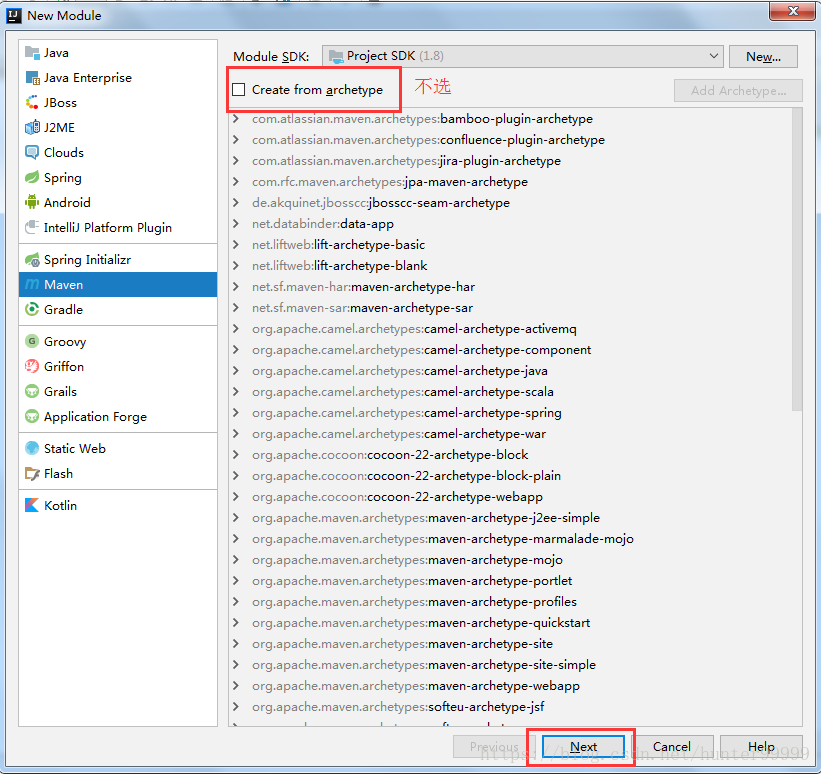The width and height of the screenshot is (821, 774).
Task: Click the archetype list vertical scrollbar
Action: click(x=797, y=259)
